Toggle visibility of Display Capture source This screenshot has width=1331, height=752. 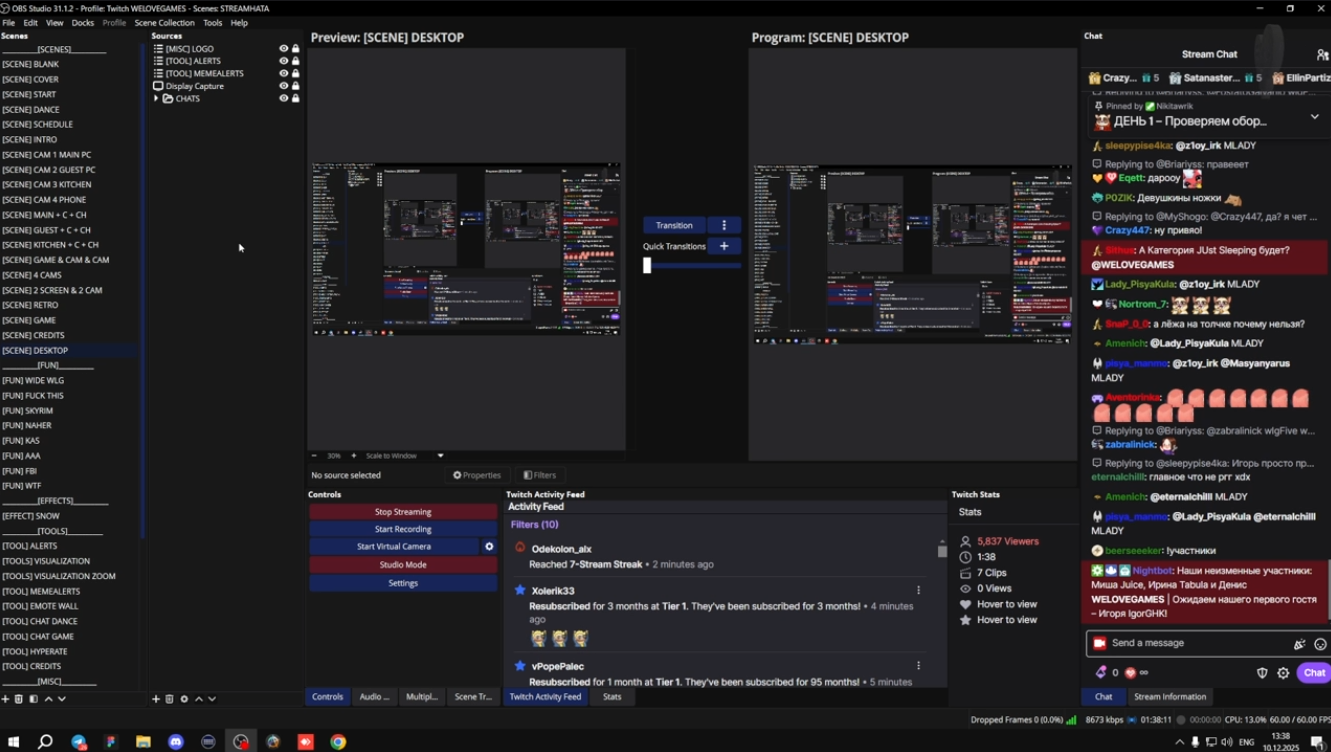click(283, 86)
